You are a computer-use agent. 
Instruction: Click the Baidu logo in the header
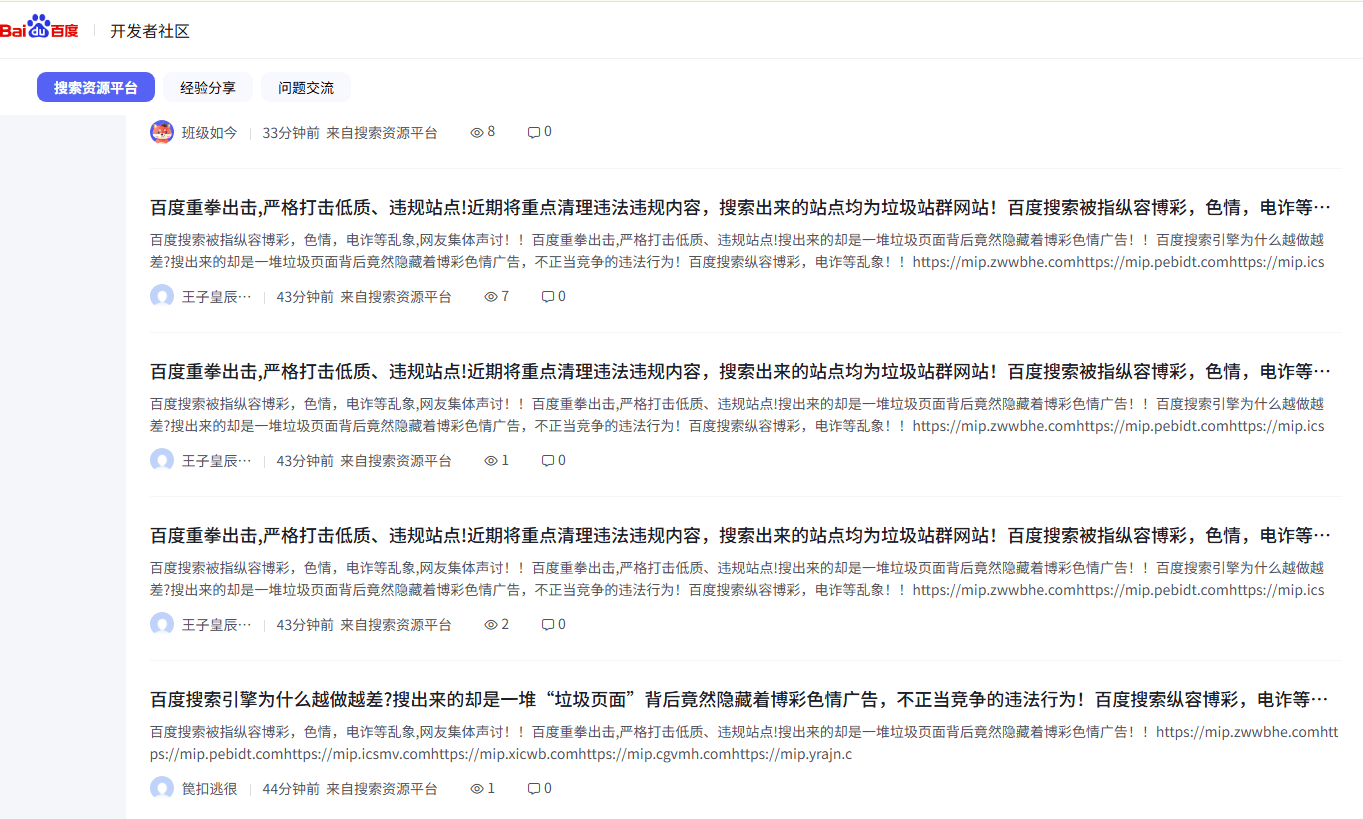pyautogui.click(x=40, y=27)
